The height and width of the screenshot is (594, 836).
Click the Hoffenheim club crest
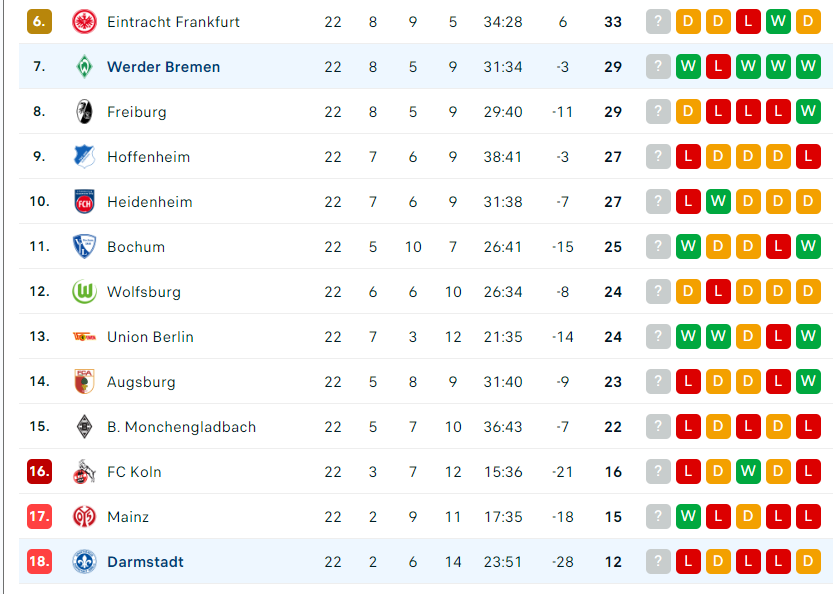coord(84,157)
